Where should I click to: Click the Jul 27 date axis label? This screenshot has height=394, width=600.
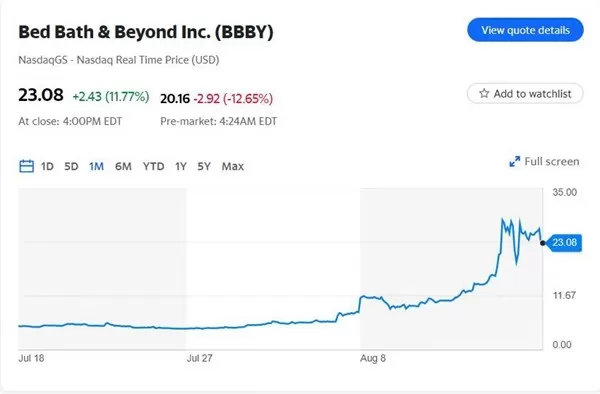pyautogui.click(x=199, y=358)
